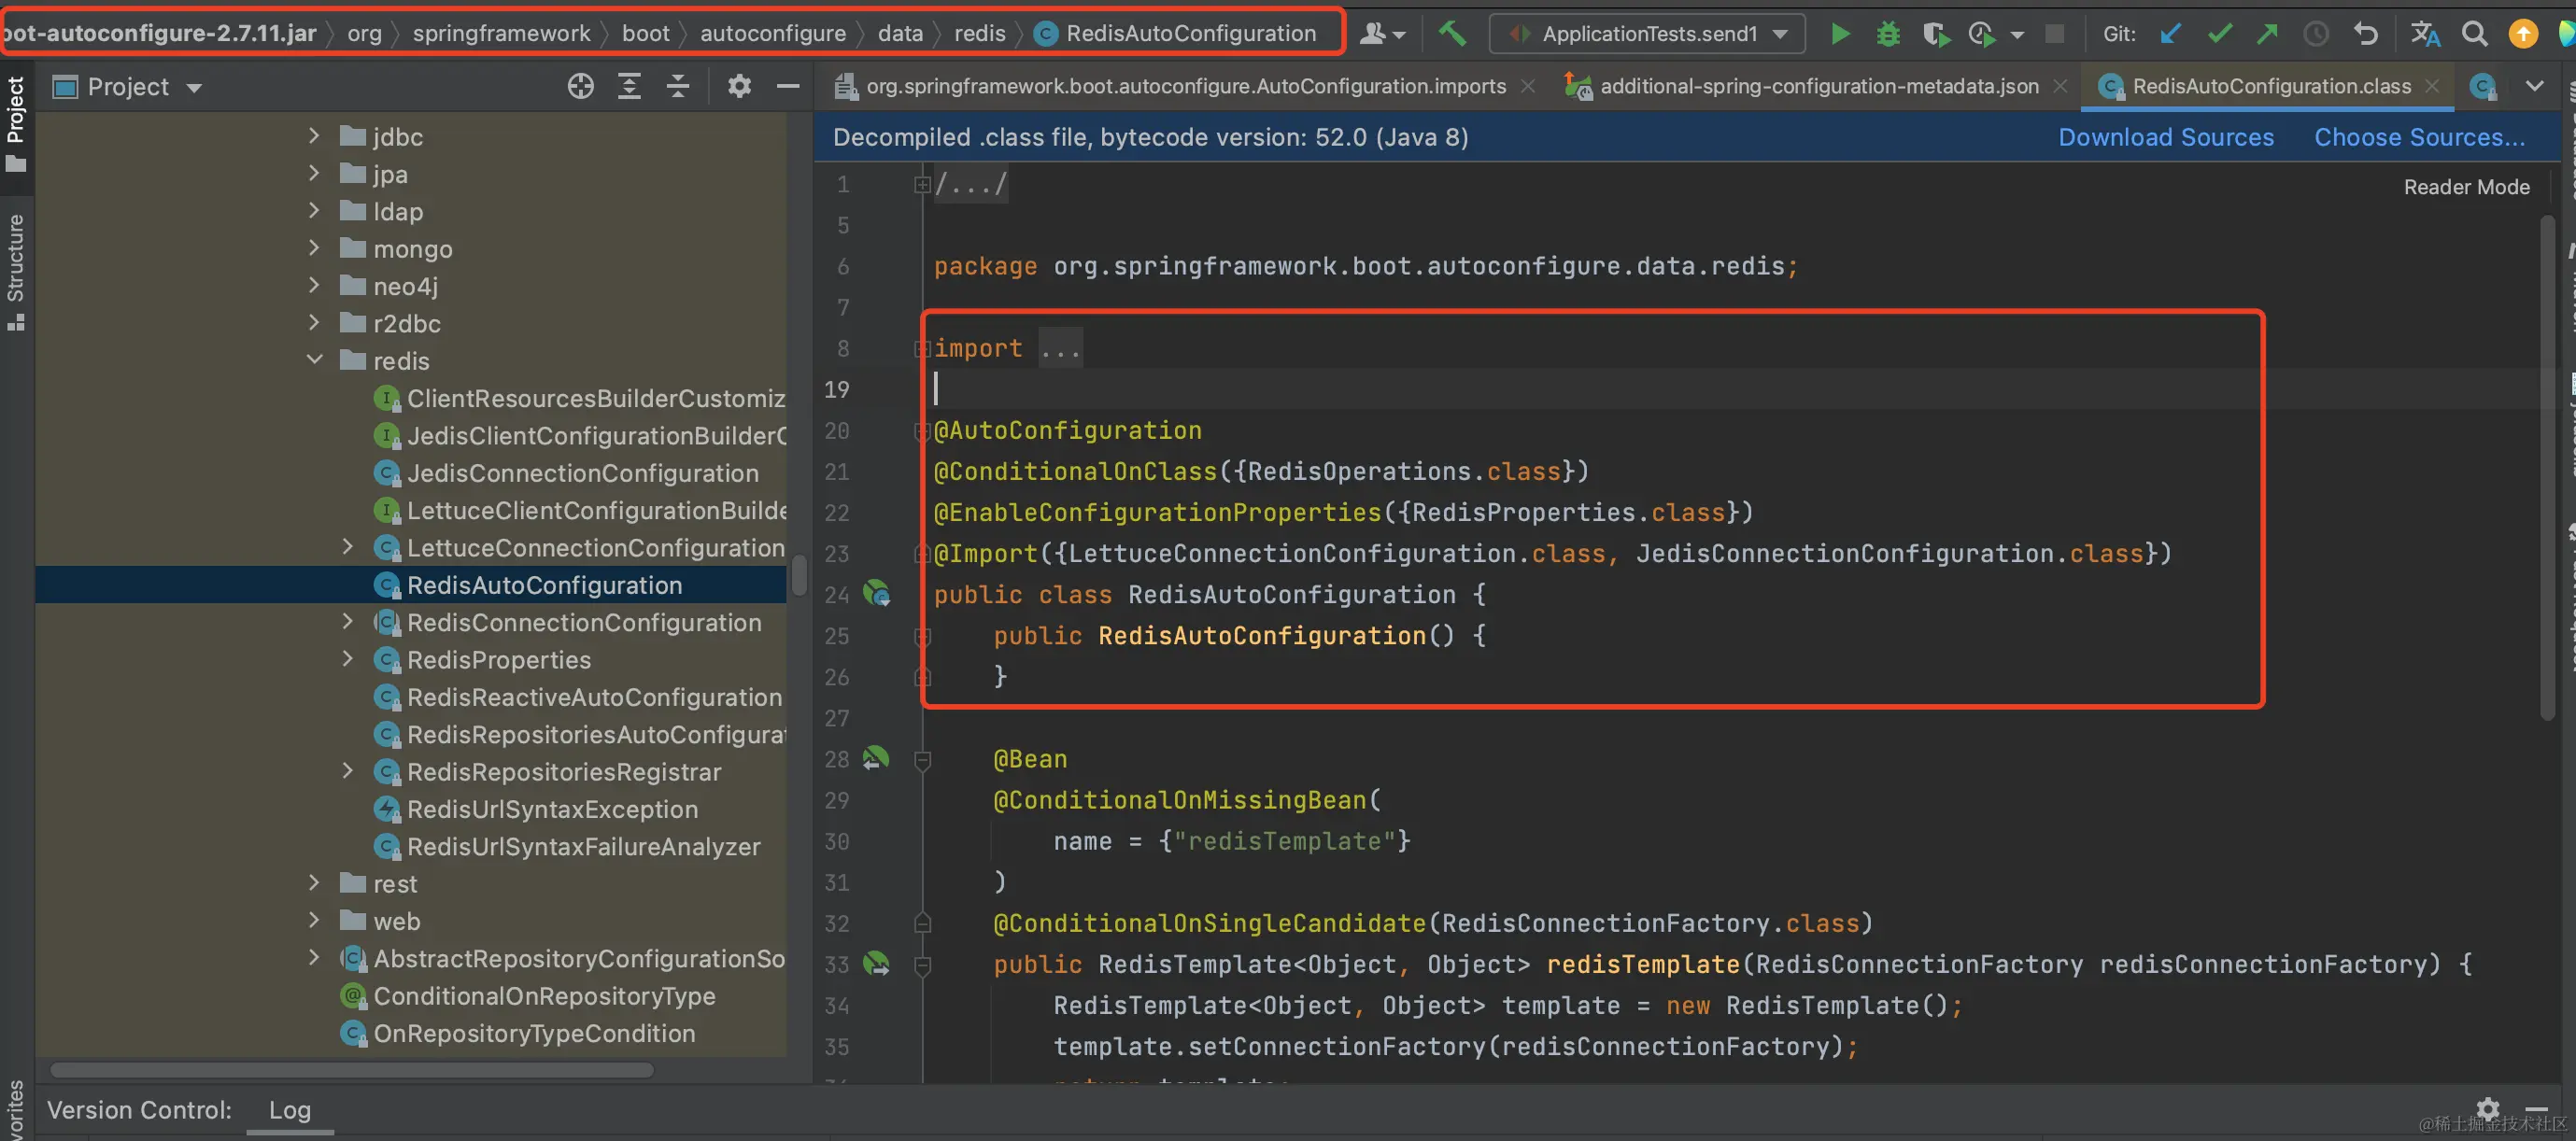This screenshot has width=2576, height=1141.
Task: Expand the RedisProperties tree node
Action: click(347, 659)
